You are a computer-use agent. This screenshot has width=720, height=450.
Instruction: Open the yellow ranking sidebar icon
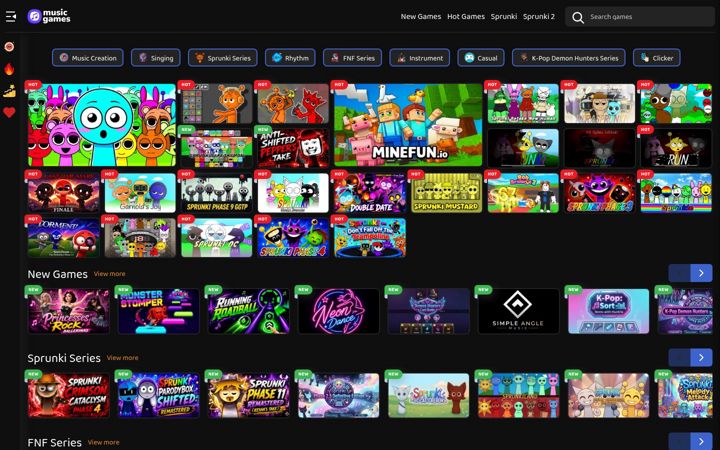[x=9, y=91]
